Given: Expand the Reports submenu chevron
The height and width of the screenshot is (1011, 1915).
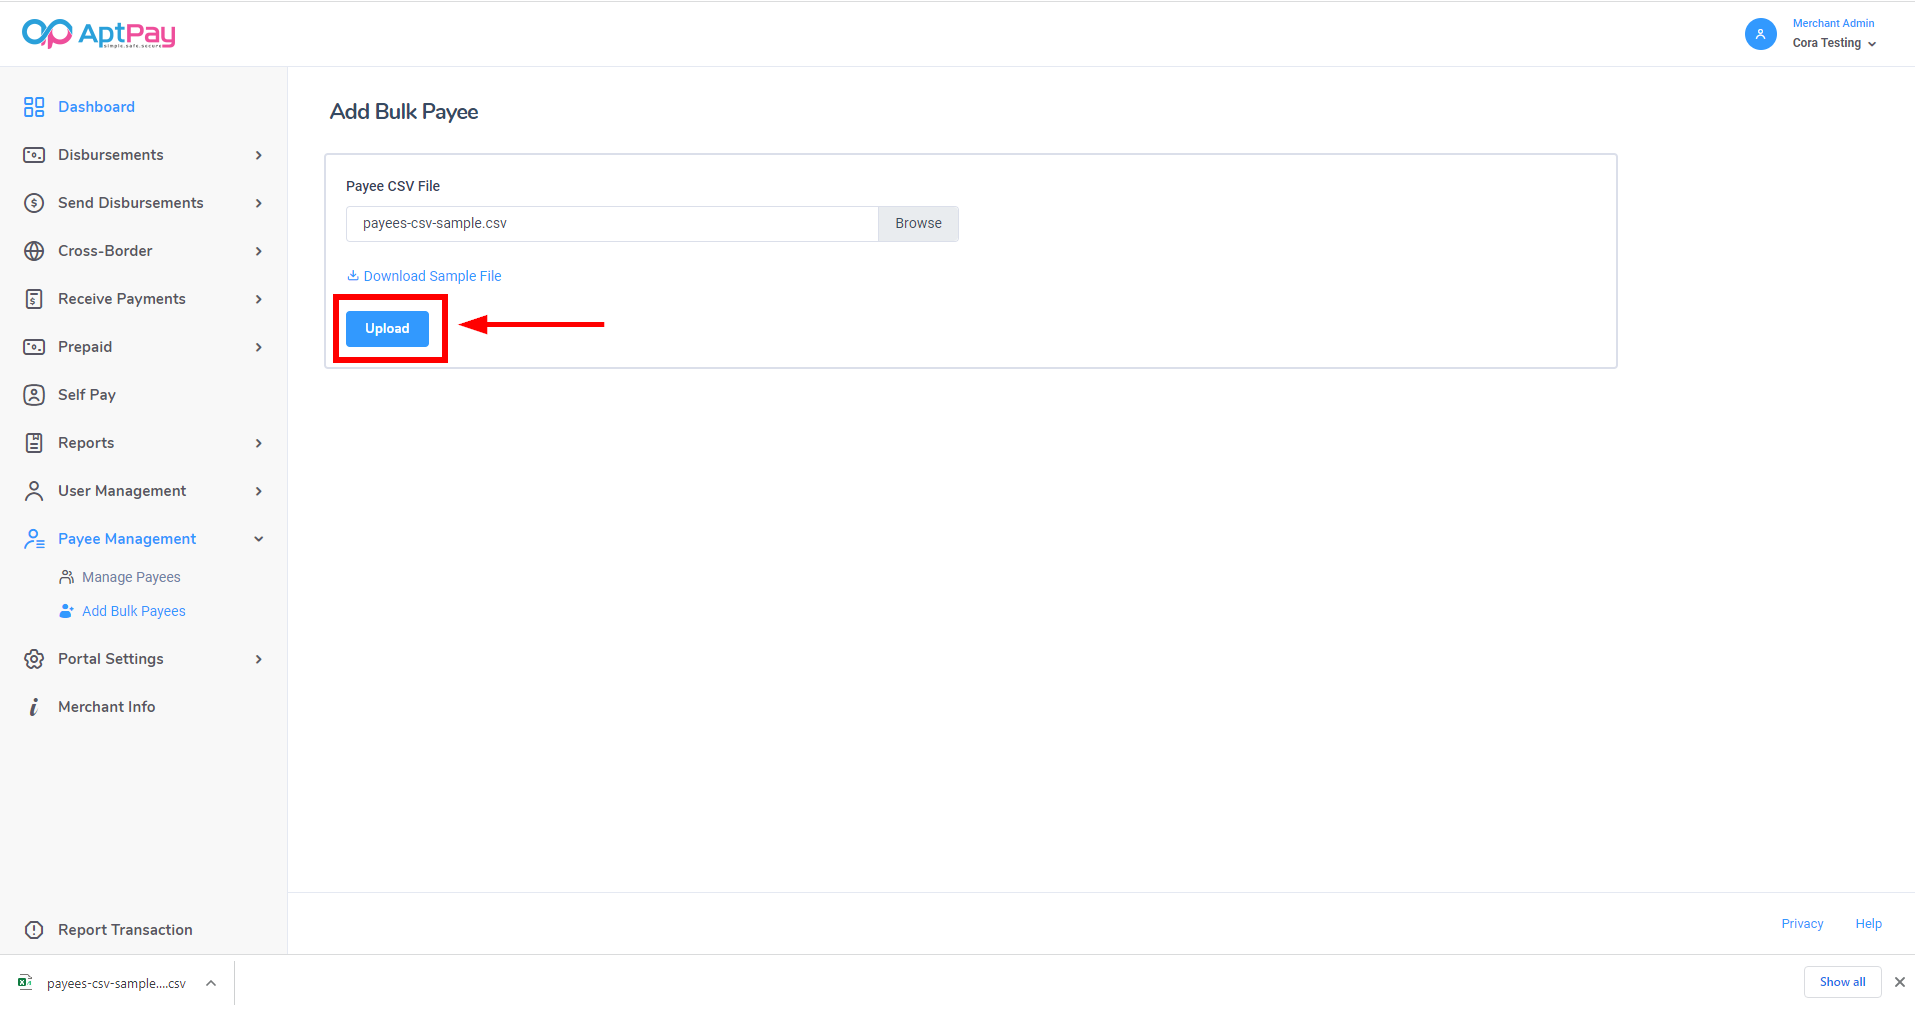Looking at the screenshot, I should tap(259, 443).
